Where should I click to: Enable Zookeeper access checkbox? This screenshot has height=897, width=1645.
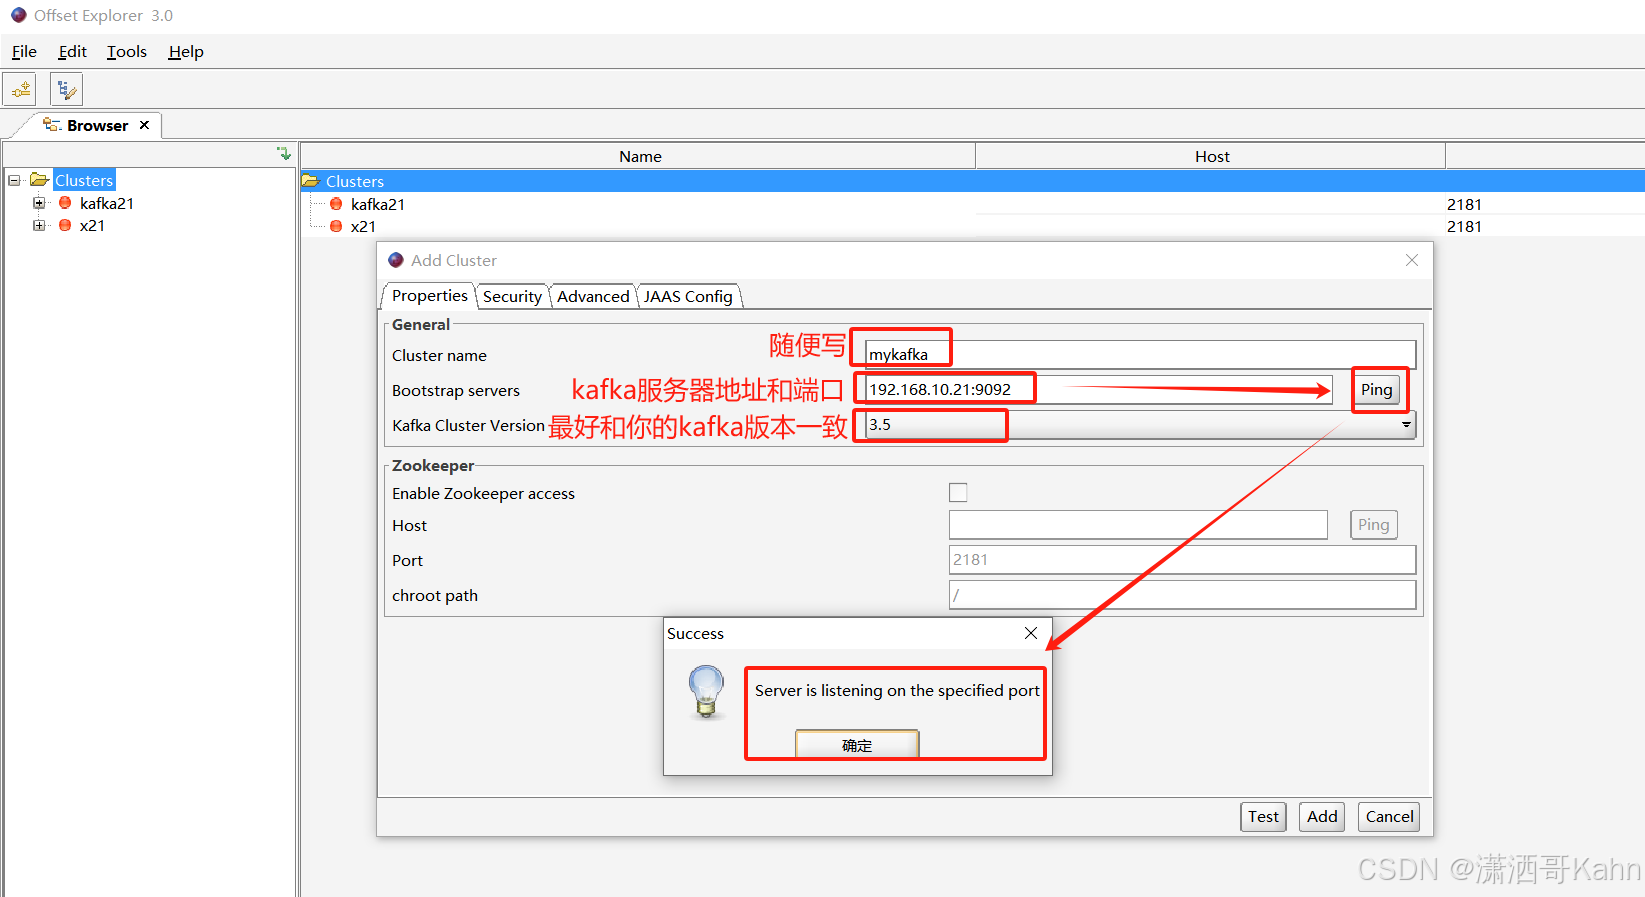point(958,492)
